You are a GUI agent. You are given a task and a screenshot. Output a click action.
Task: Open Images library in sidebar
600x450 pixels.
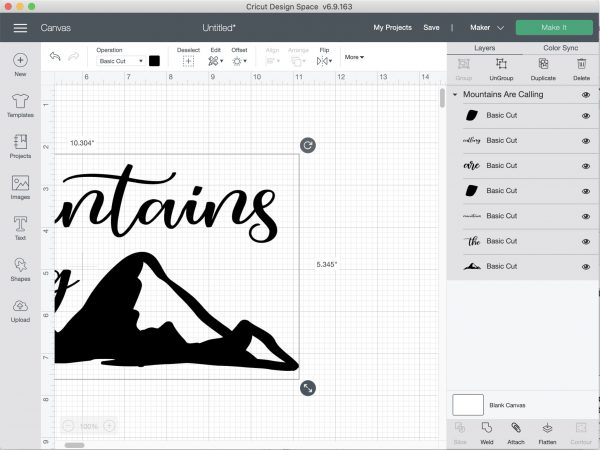pos(20,188)
